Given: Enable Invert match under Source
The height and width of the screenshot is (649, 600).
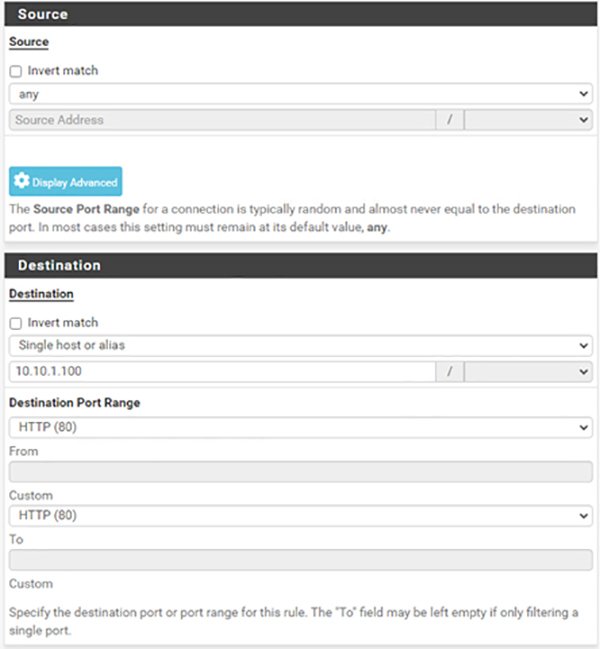Looking at the screenshot, I should [x=15, y=72].
